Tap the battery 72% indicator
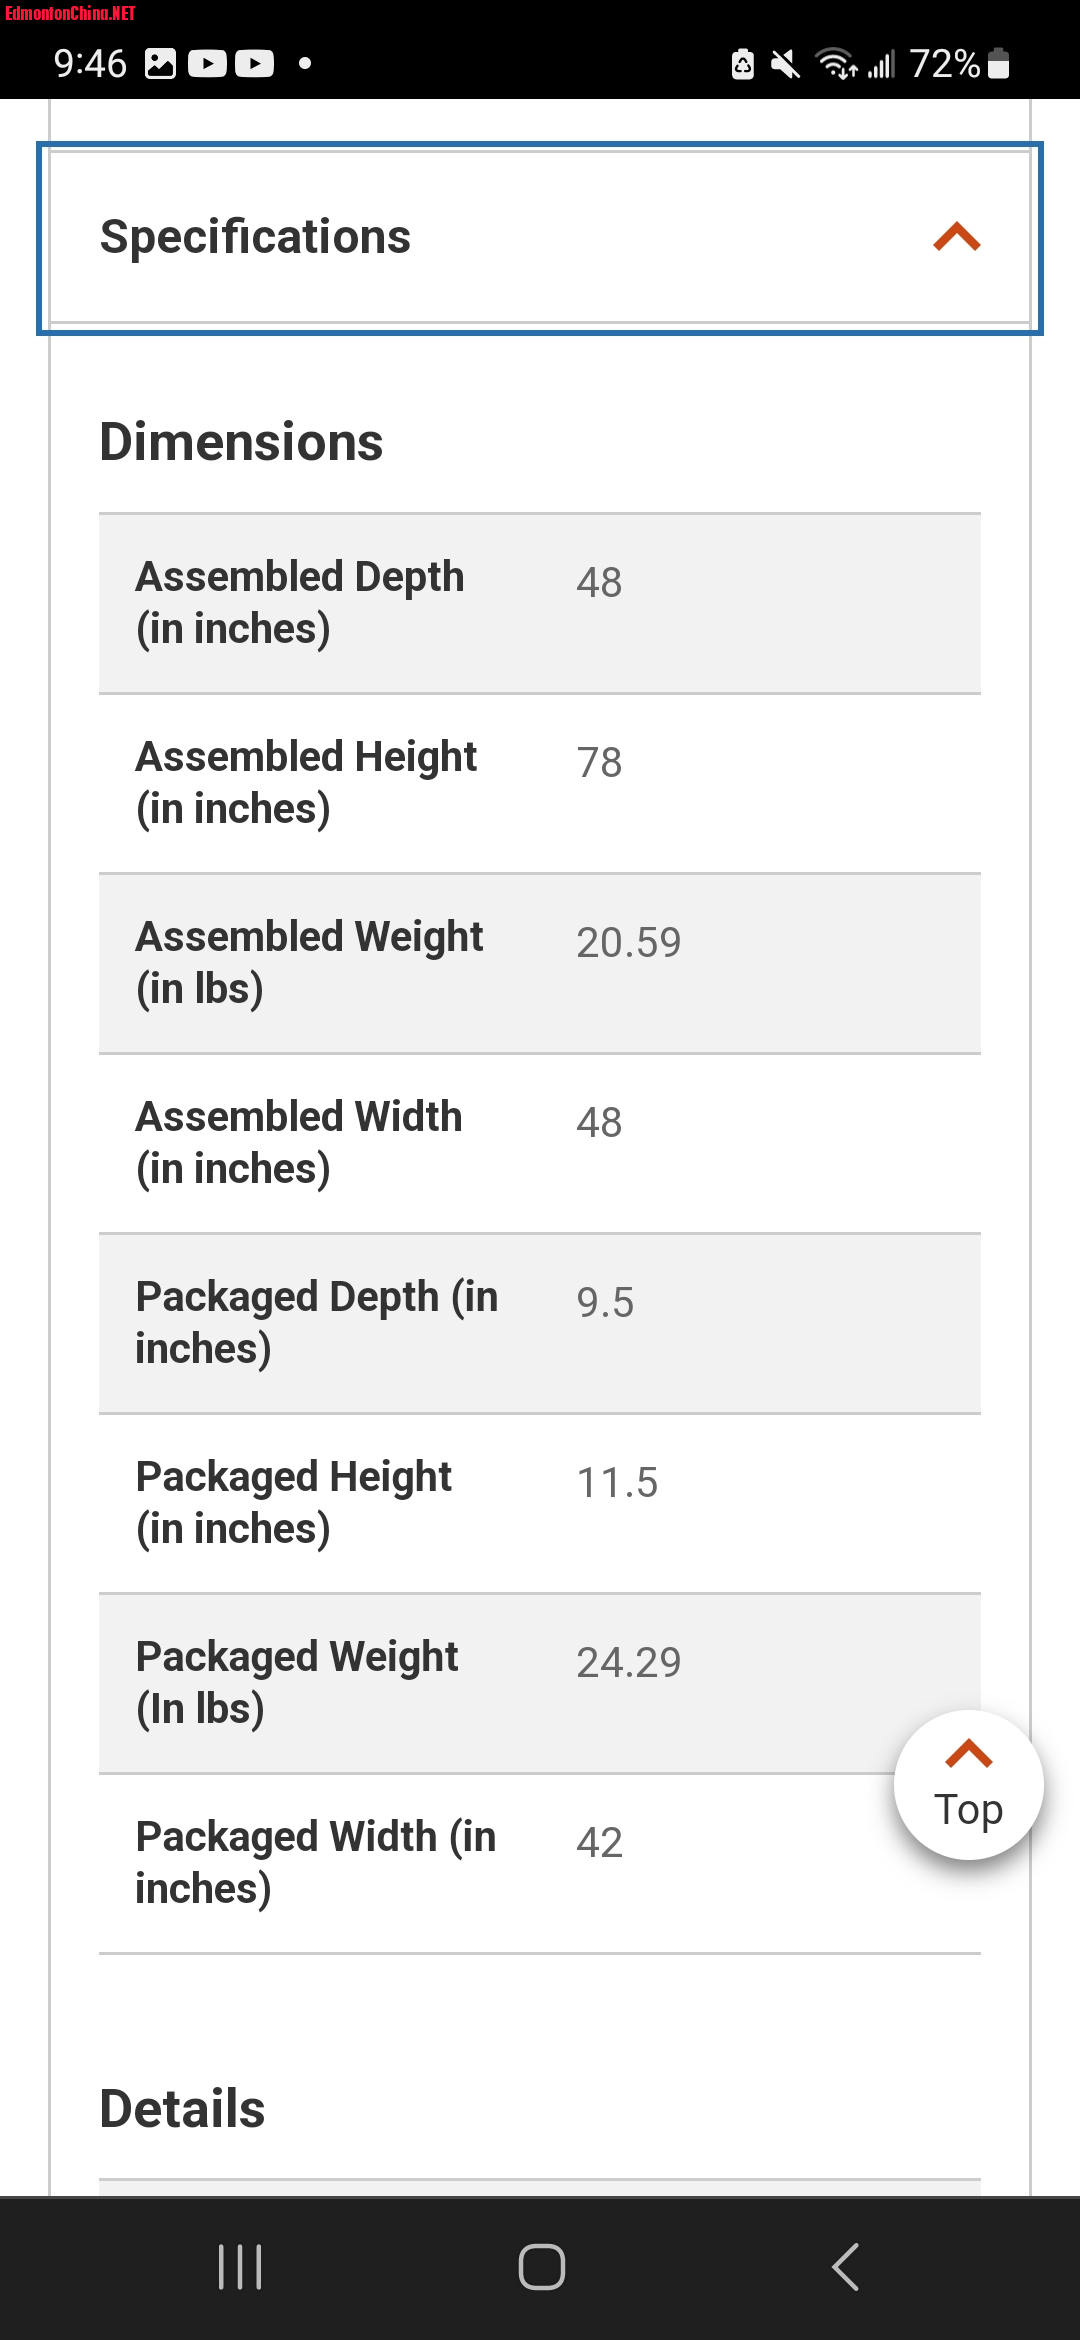Viewport: 1080px width, 2340px height. coord(959,64)
